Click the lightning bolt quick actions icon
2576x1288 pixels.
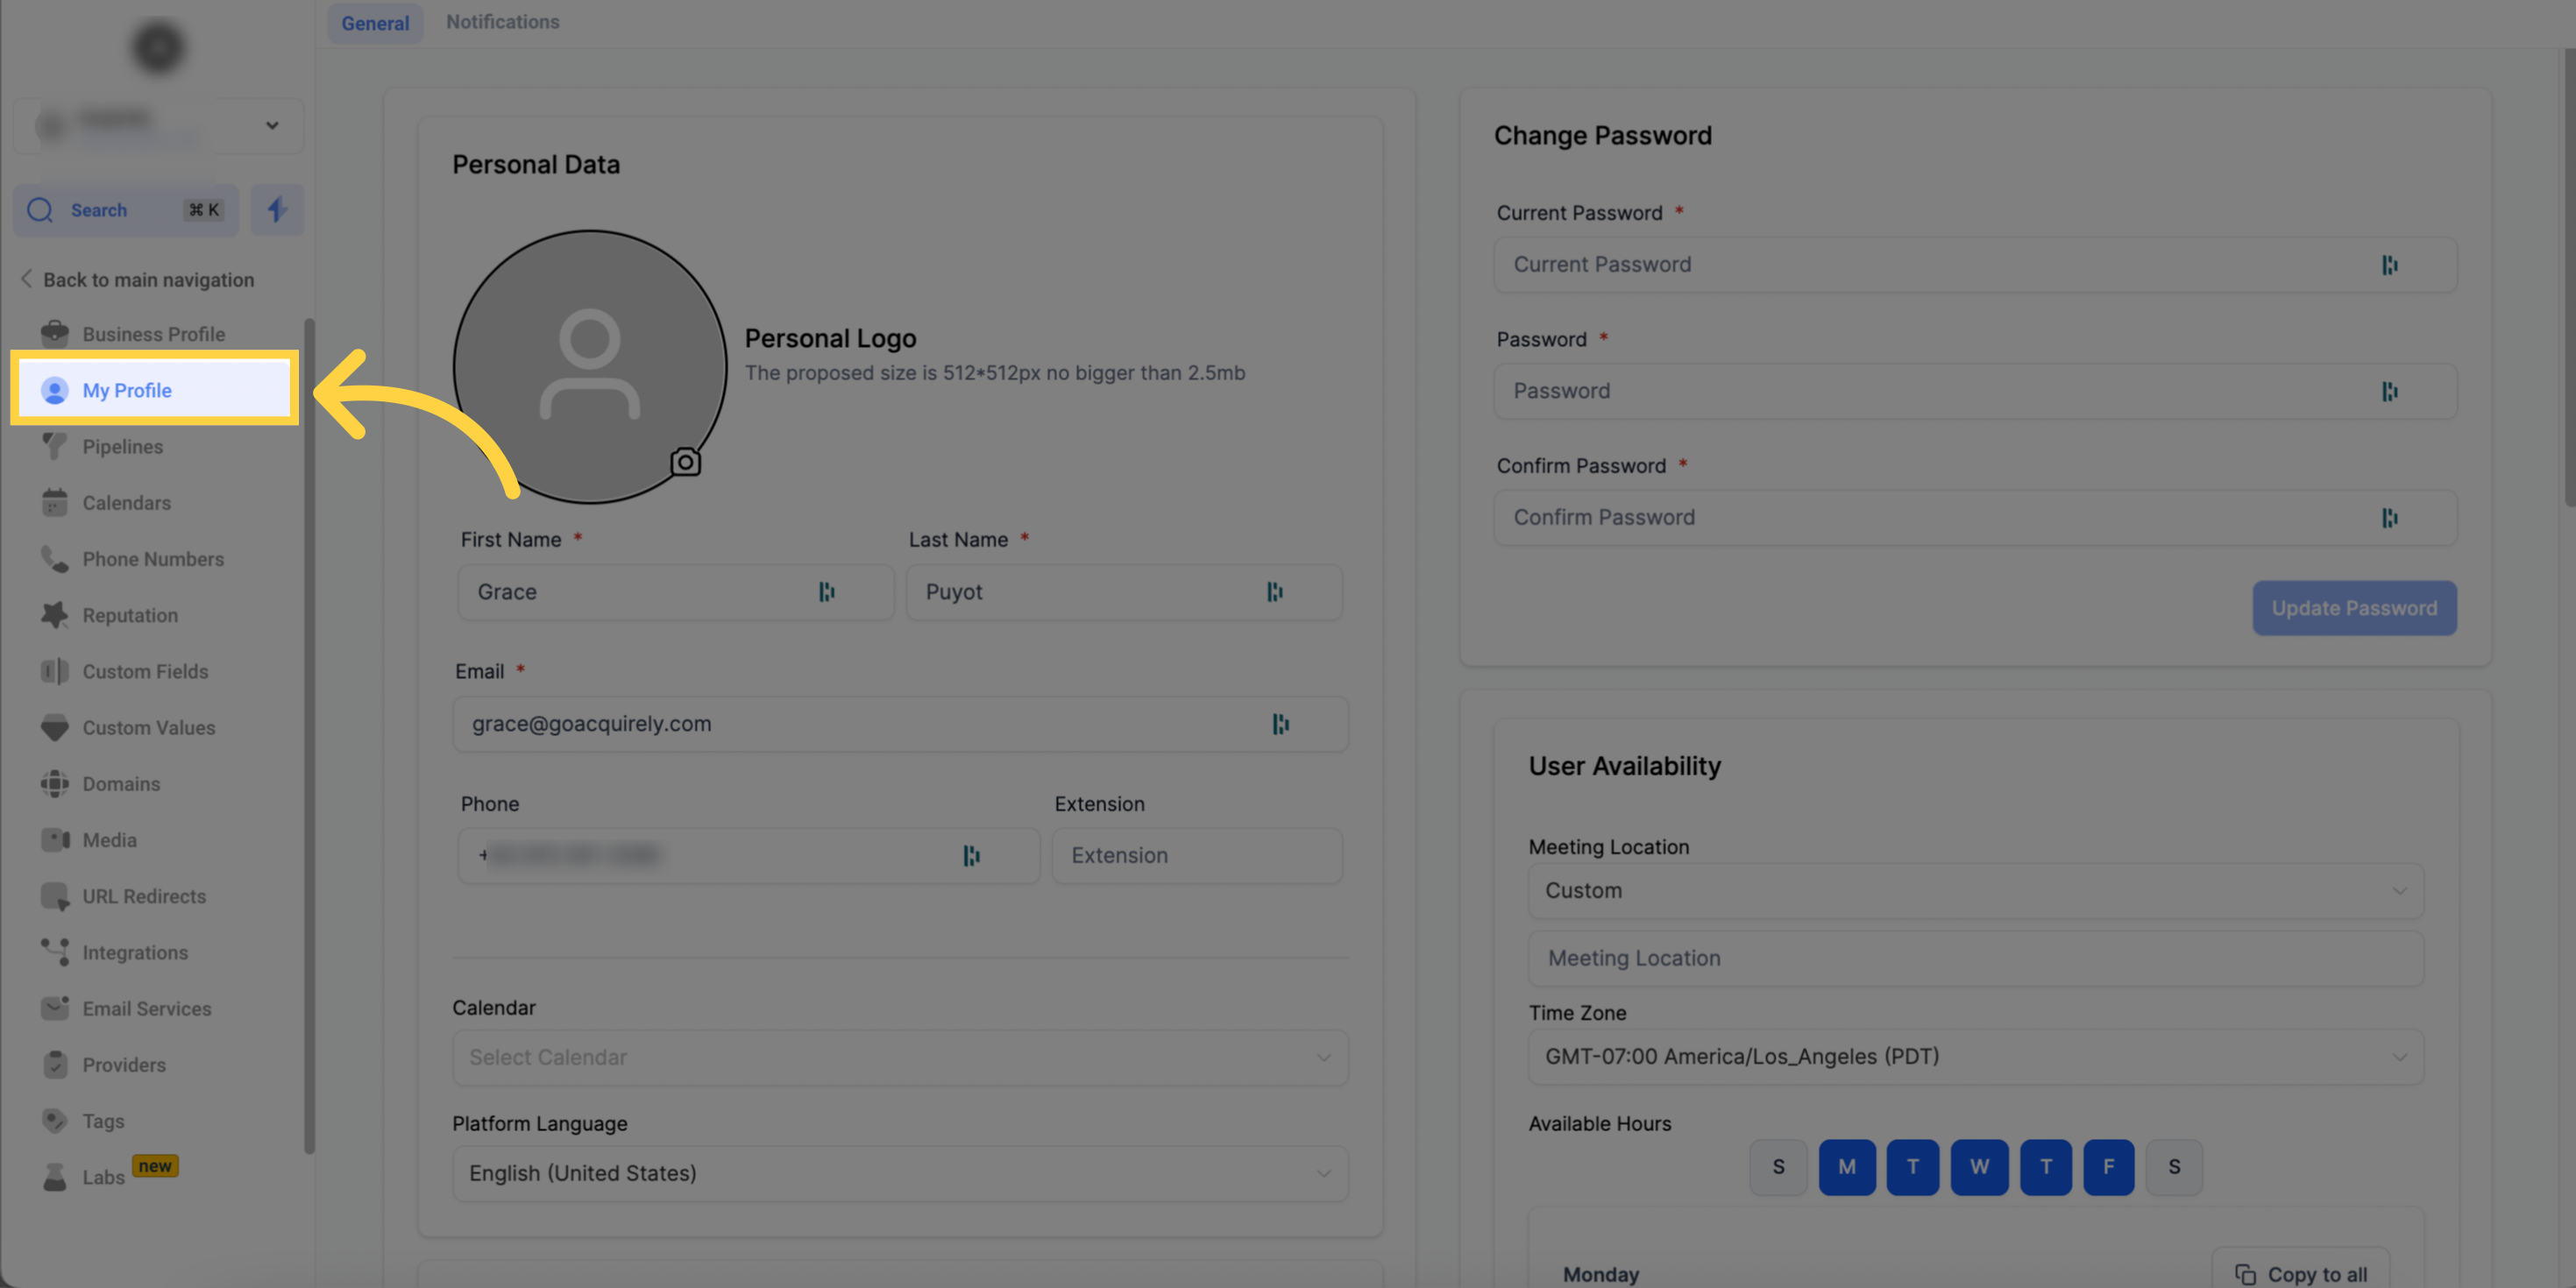(277, 210)
